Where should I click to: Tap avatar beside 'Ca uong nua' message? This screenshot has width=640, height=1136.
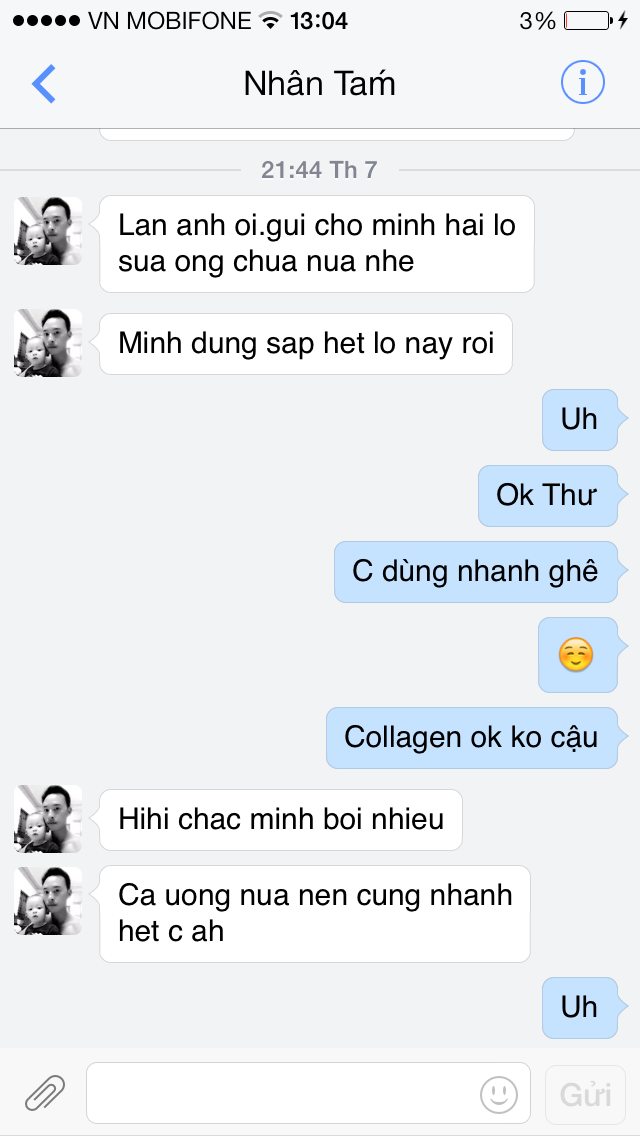tap(48, 901)
